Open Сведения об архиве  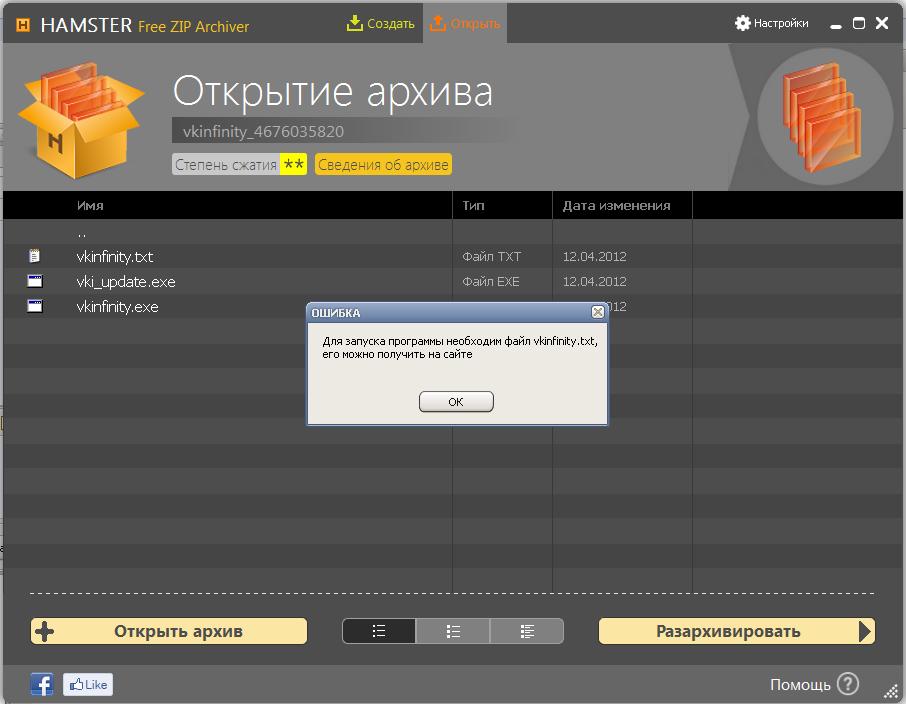pyautogui.click(x=383, y=165)
